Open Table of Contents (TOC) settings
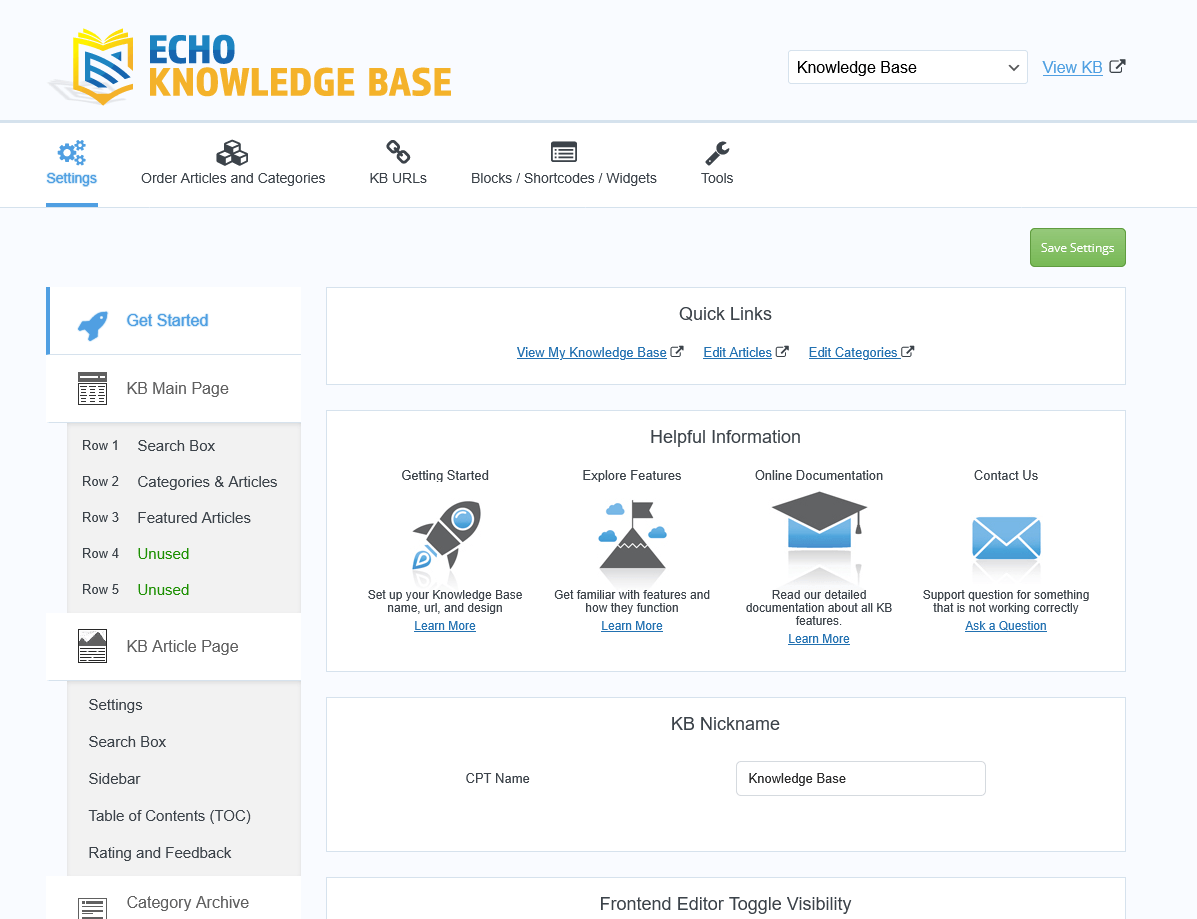 point(169,816)
